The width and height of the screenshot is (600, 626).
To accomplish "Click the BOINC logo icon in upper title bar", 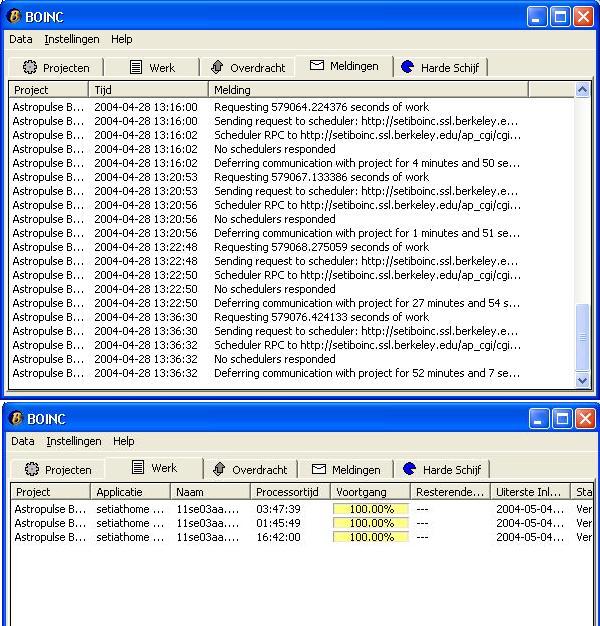I will 14,16.
